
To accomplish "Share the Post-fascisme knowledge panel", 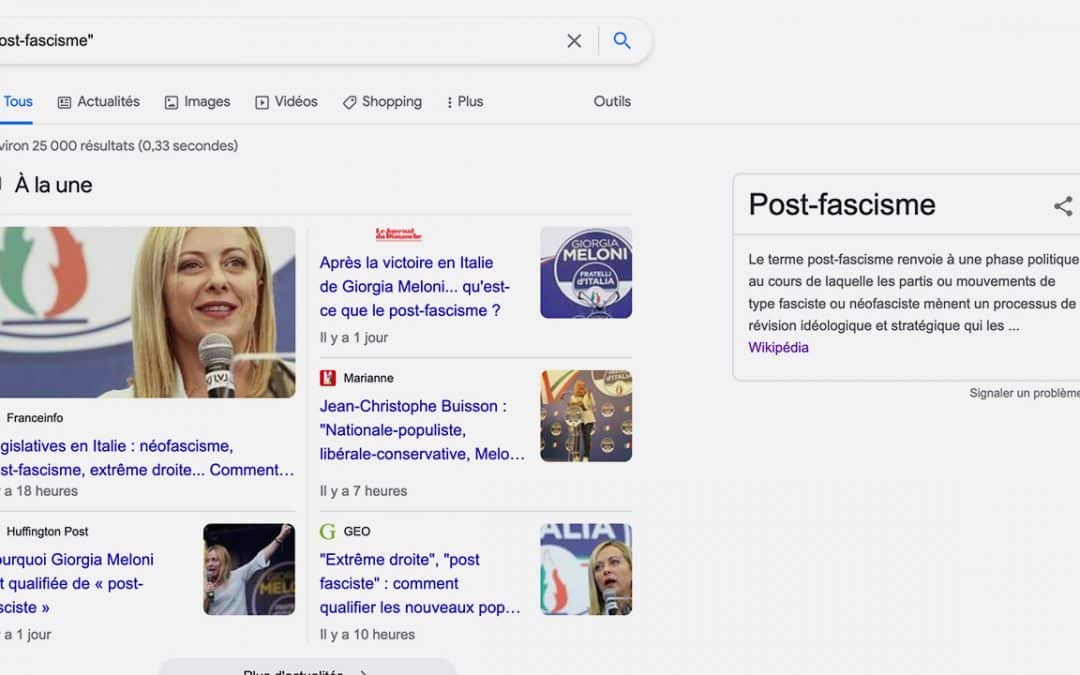I will click(1062, 205).
